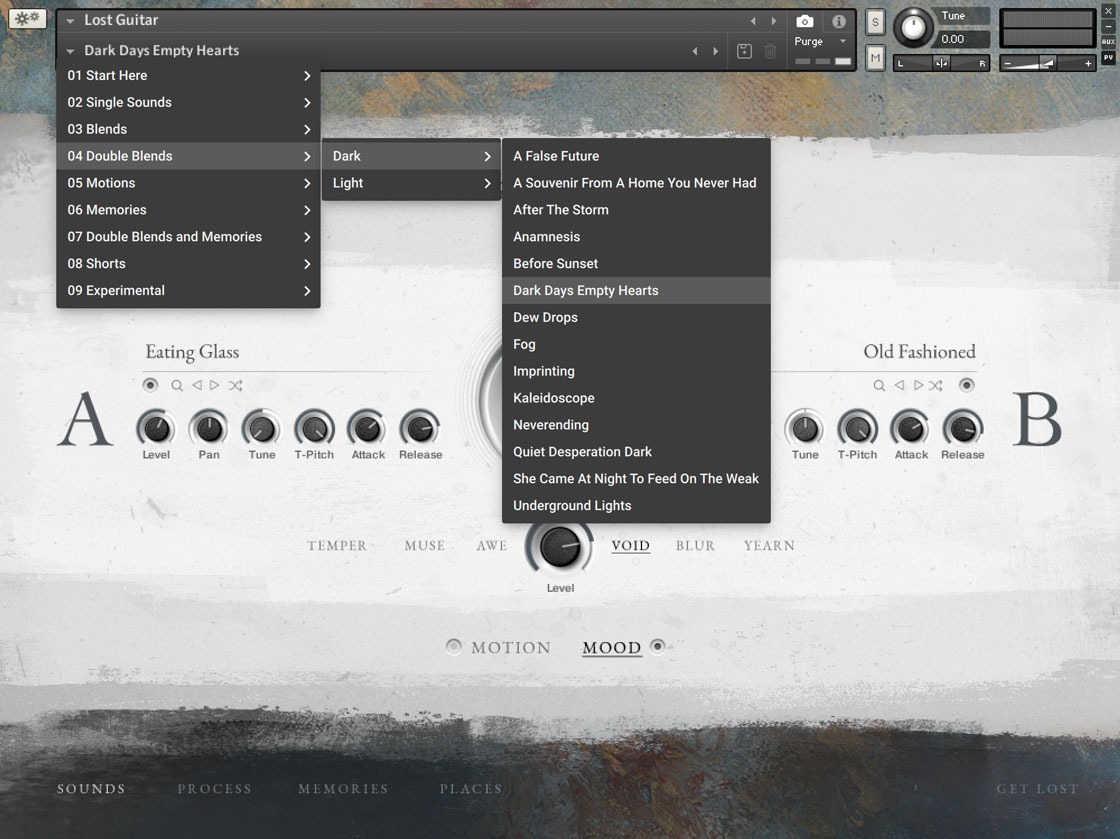Choose the Kaleidoscope preset
The image size is (1120, 839).
point(554,398)
